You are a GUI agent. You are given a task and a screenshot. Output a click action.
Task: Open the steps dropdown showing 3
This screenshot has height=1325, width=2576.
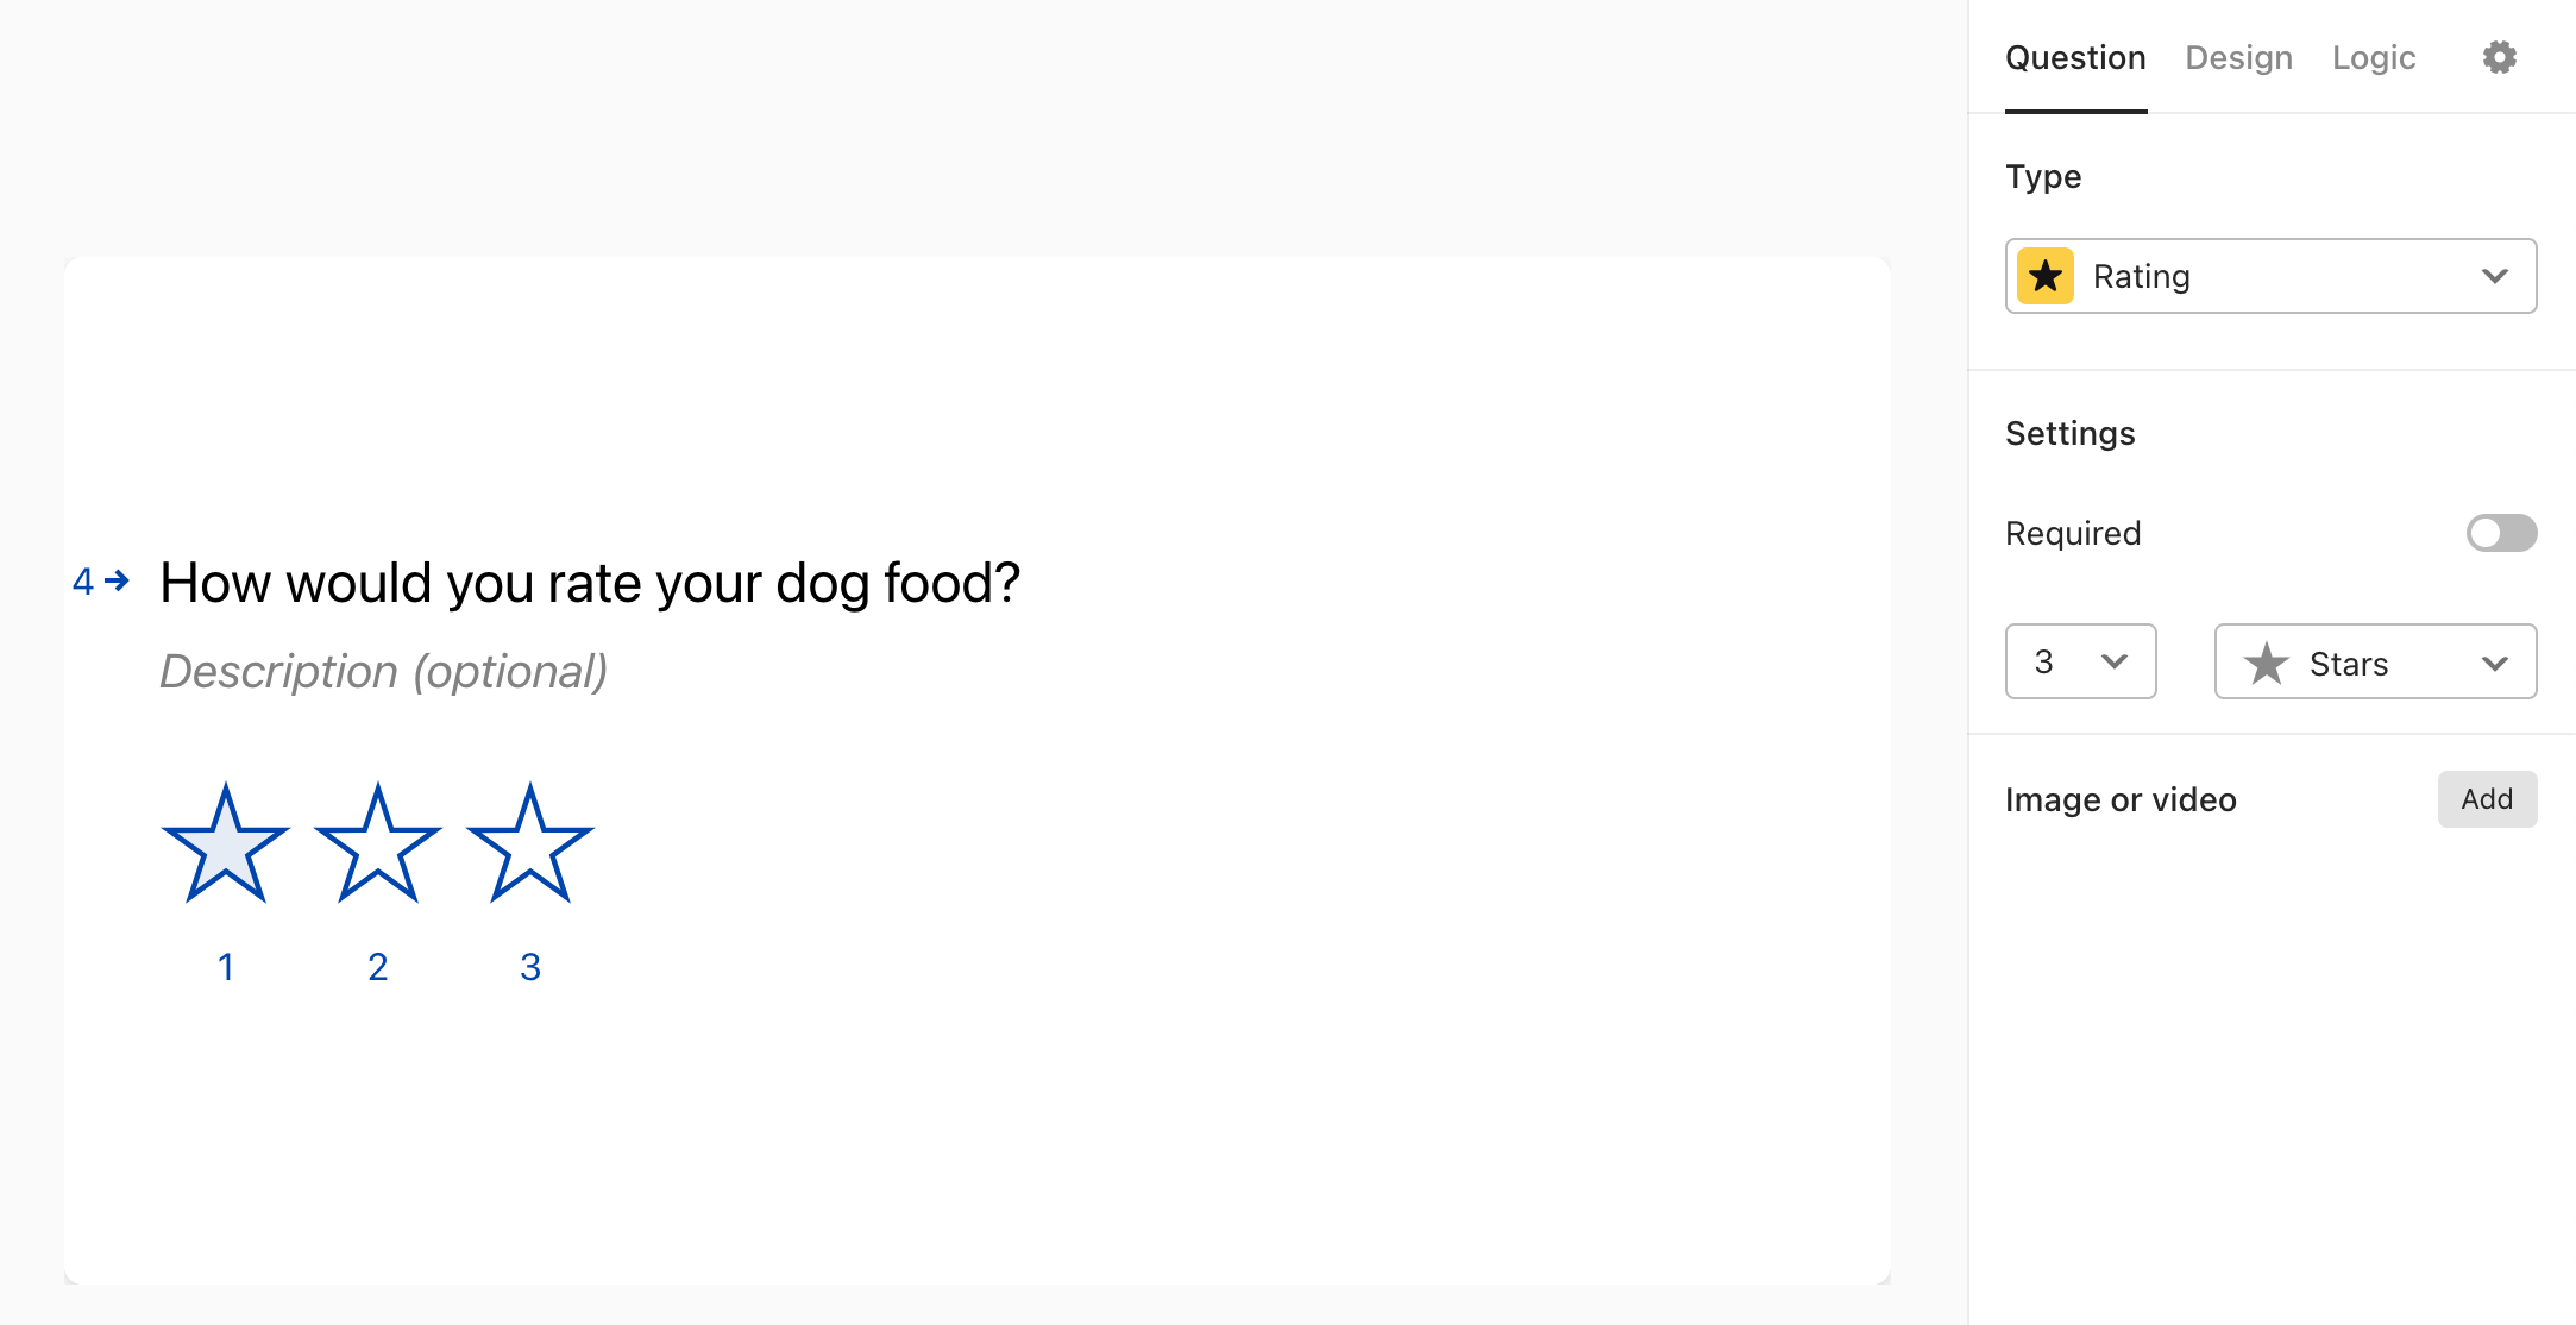[x=2080, y=661]
